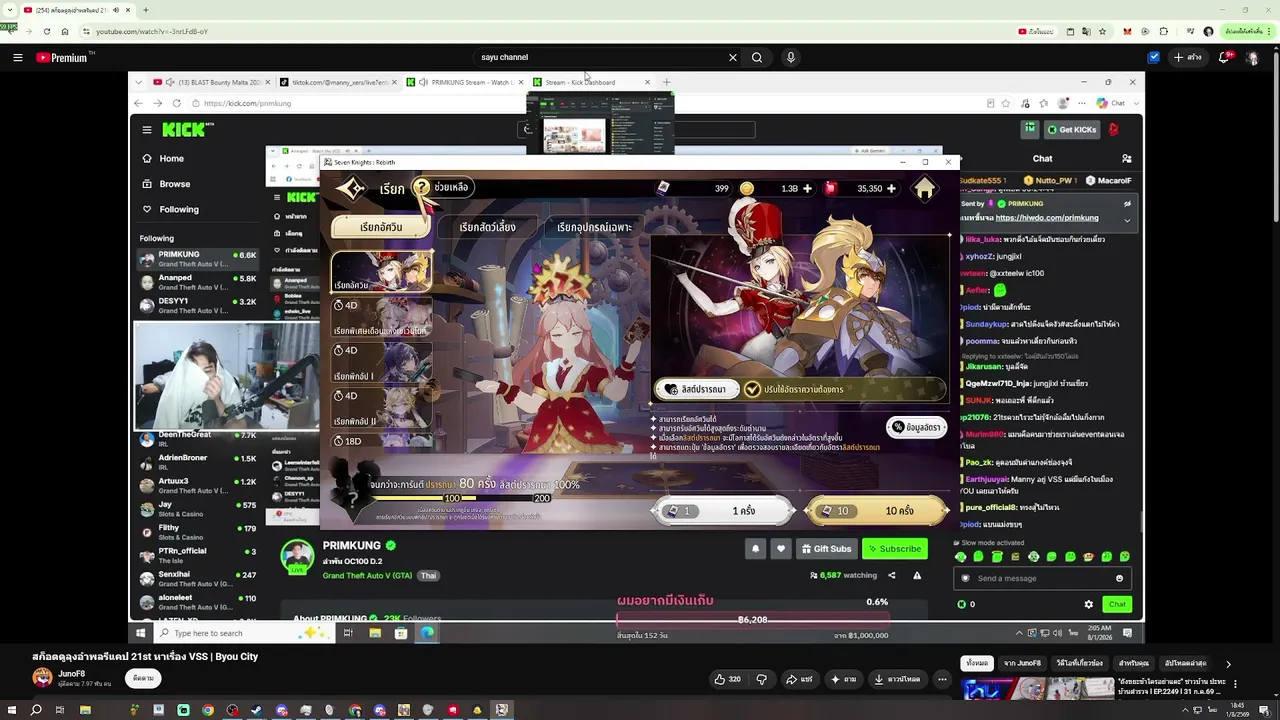The height and width of the screenshot is (720, 1280).
Task: Open Senxihai channel in following list
Action: tap(198, 578)
